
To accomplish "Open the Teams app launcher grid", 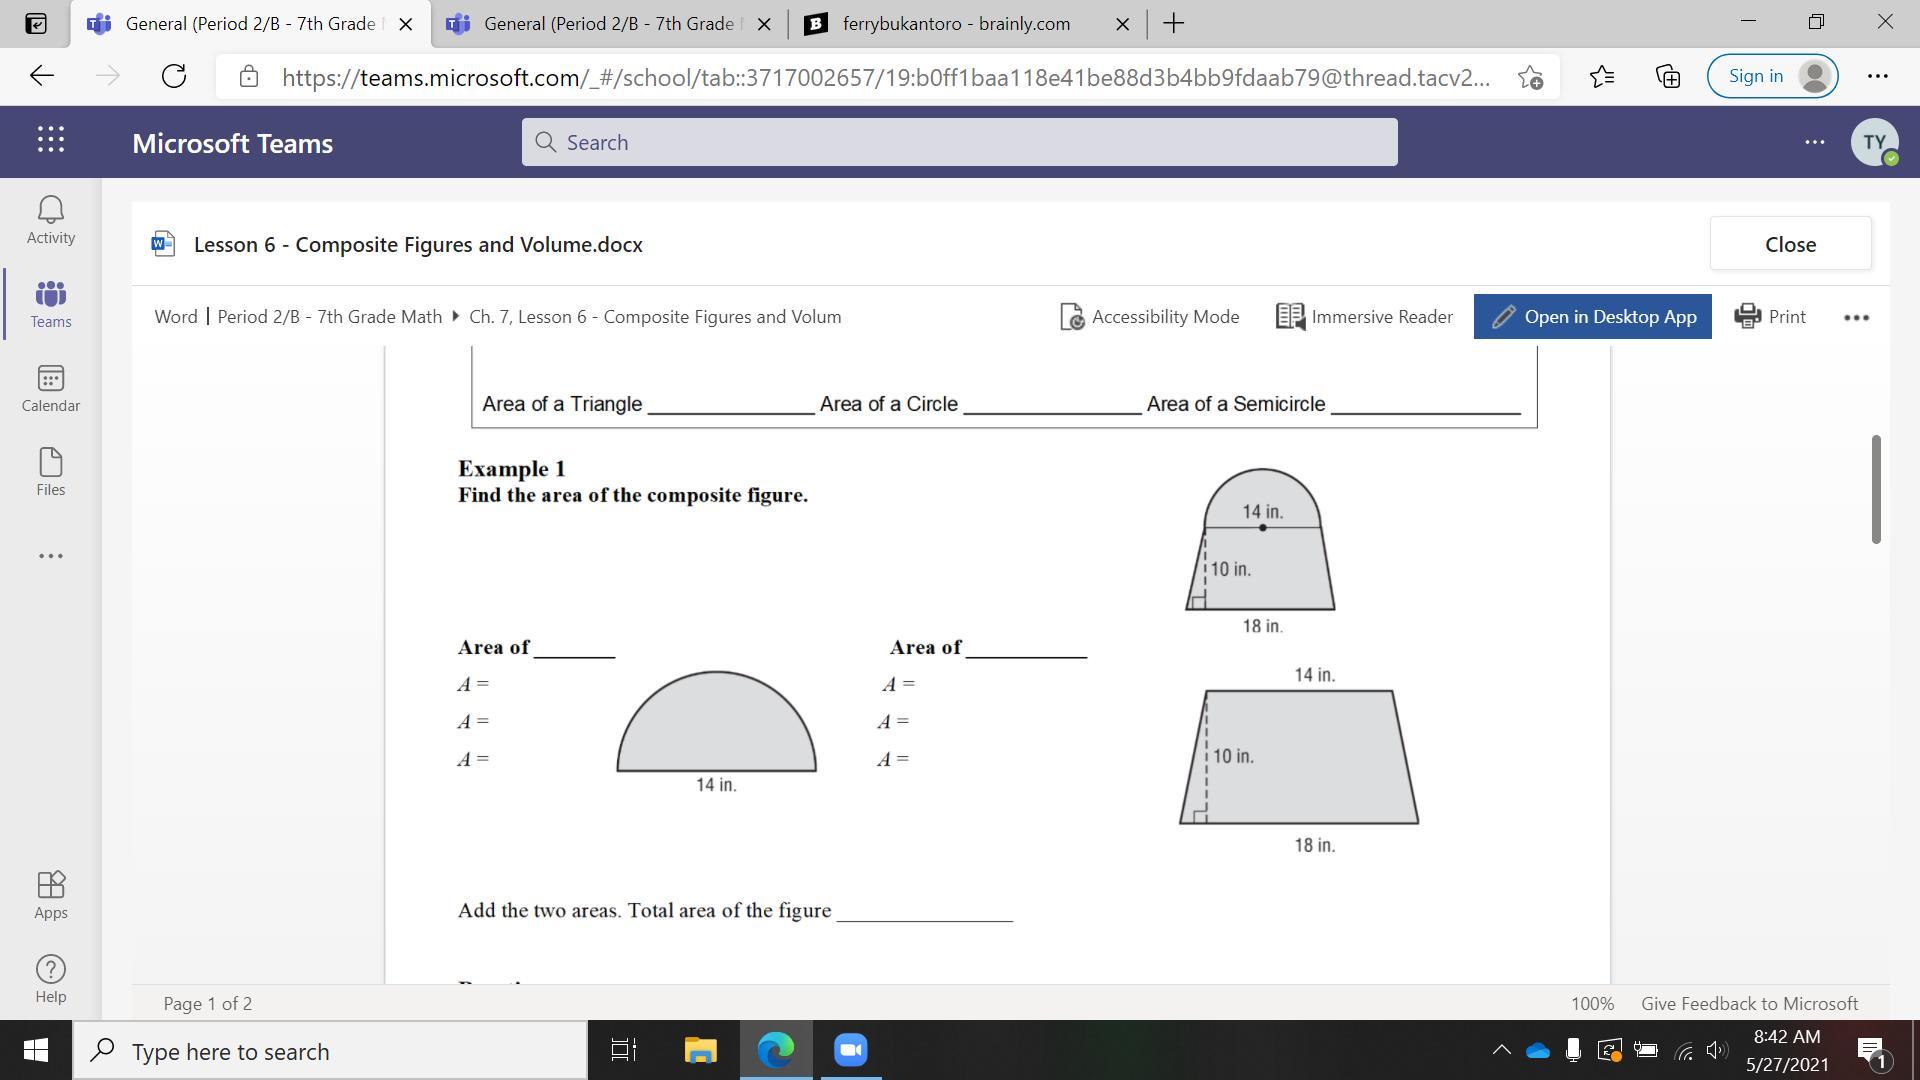I will click(x=51, y=140).
